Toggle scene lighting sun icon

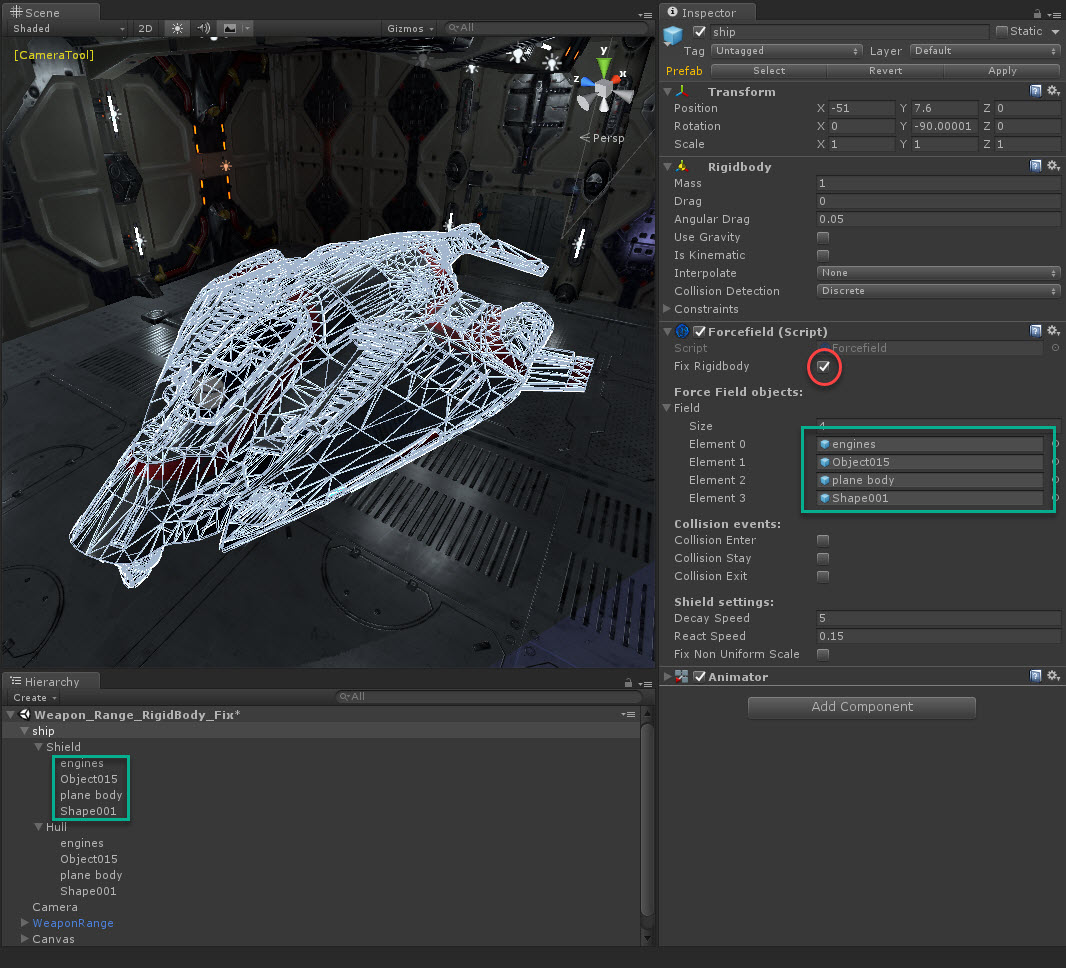pos(177,29)
